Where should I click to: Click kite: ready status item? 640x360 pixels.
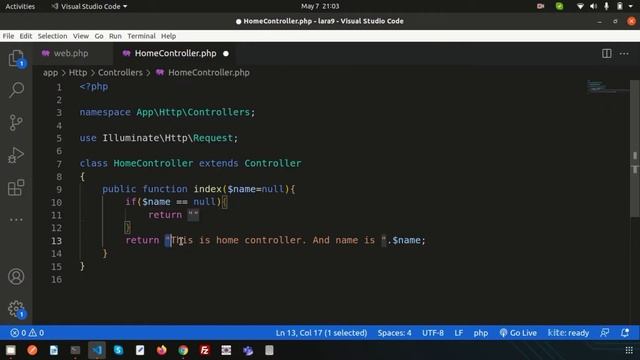coord(568,333)
